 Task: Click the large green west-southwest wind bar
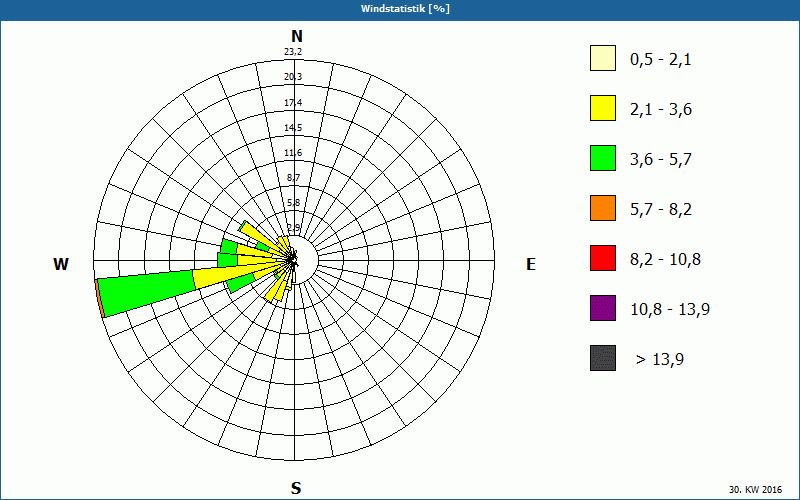pos(148,292)
